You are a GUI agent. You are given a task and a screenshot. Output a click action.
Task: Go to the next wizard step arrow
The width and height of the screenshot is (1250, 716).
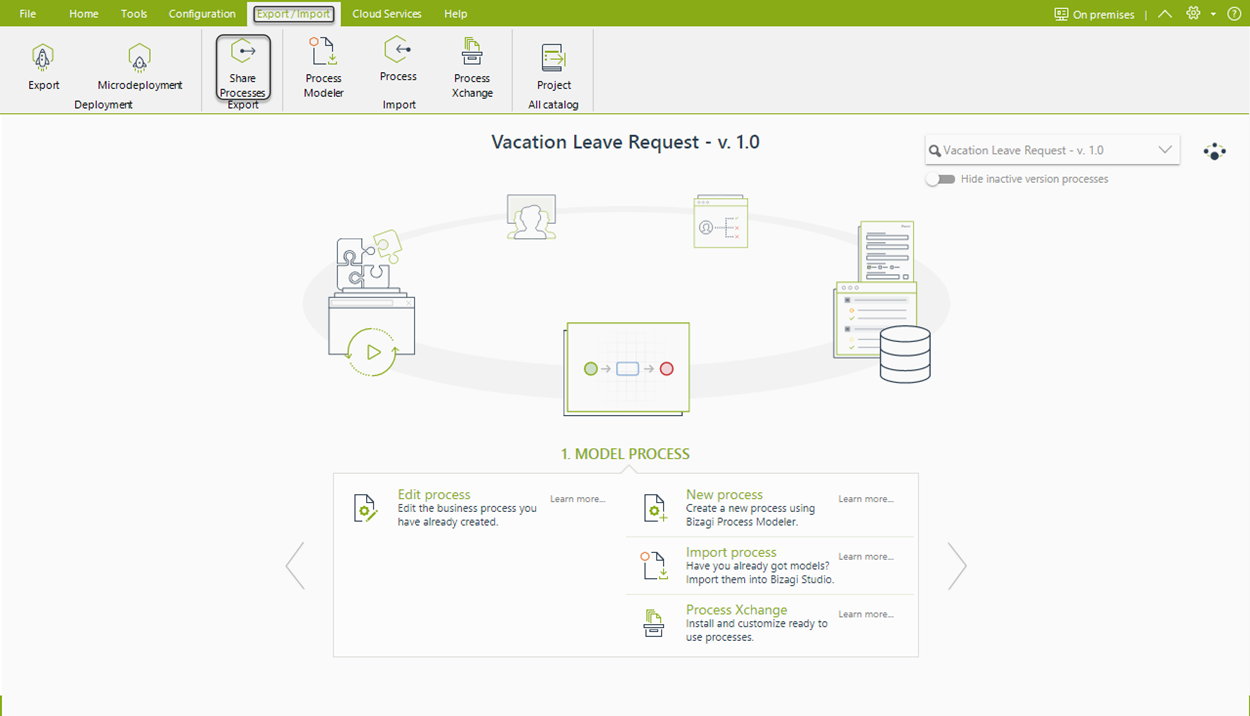click(x=957, y=566)
